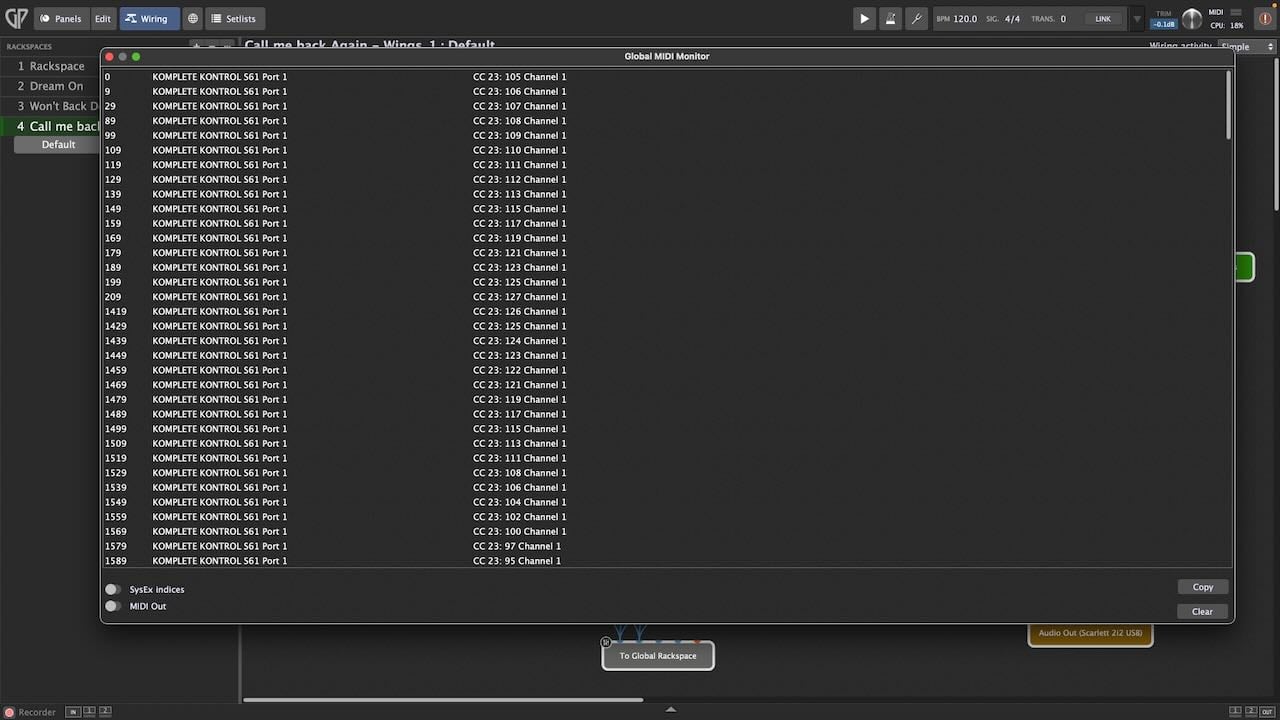This screenshot has height=720, width=1280.
Task: Click the Recorder record icon
Action: (x=10, y=712)
